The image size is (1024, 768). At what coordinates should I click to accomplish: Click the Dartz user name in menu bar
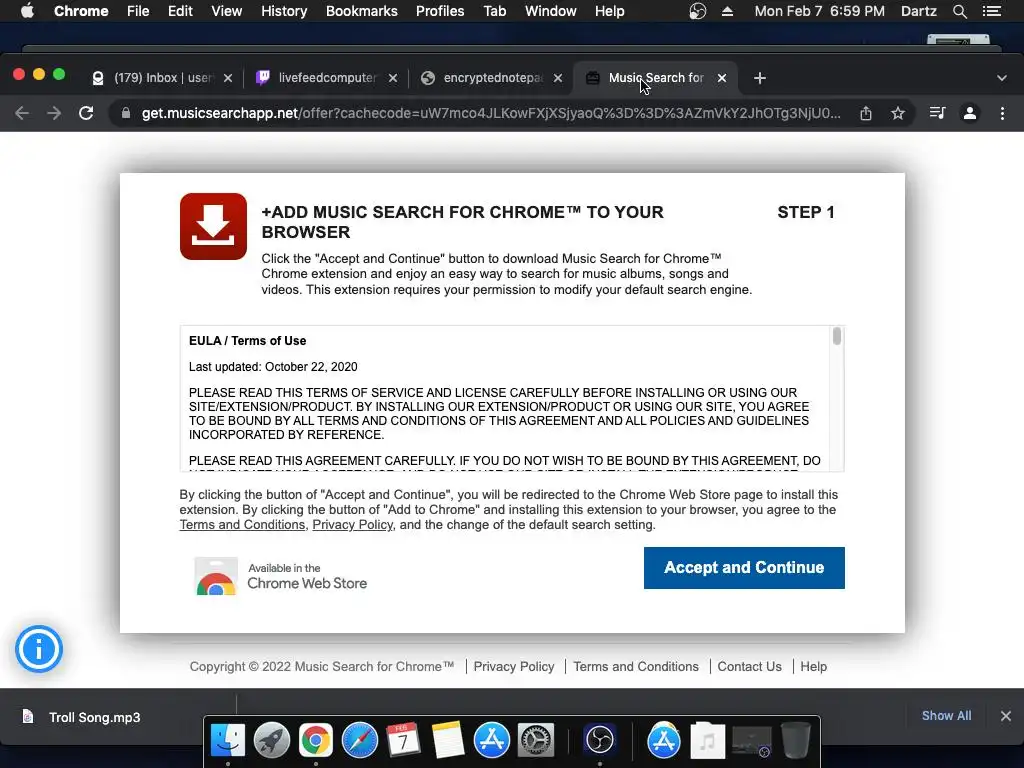pyautogui.click(x=919, y=11)
